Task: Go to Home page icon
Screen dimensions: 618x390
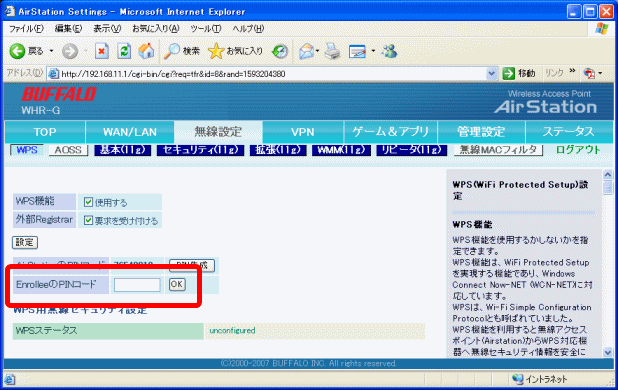Action: click(146, 51)
